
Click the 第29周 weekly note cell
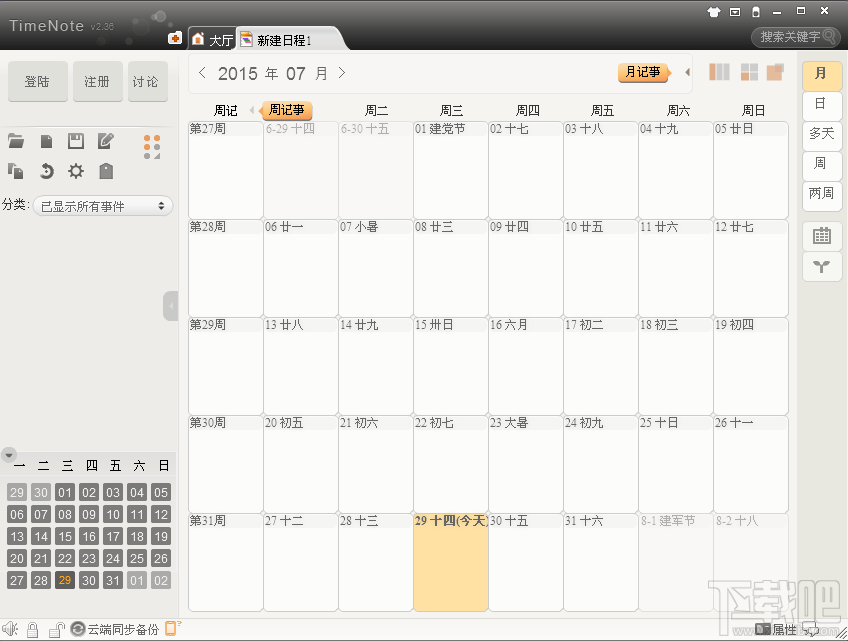pos(226,366)
